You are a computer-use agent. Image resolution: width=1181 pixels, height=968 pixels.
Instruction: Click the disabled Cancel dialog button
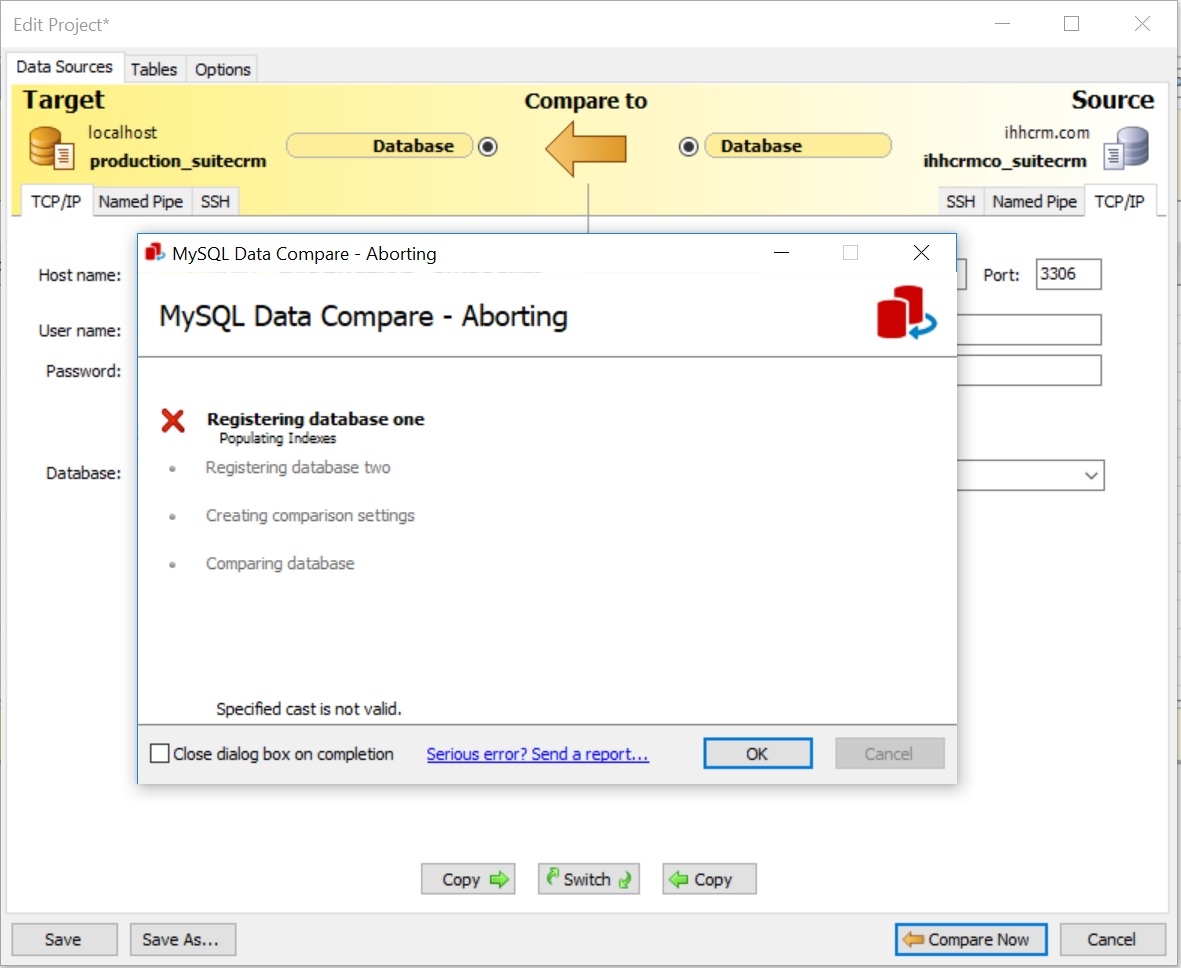(x=890, y=753)
